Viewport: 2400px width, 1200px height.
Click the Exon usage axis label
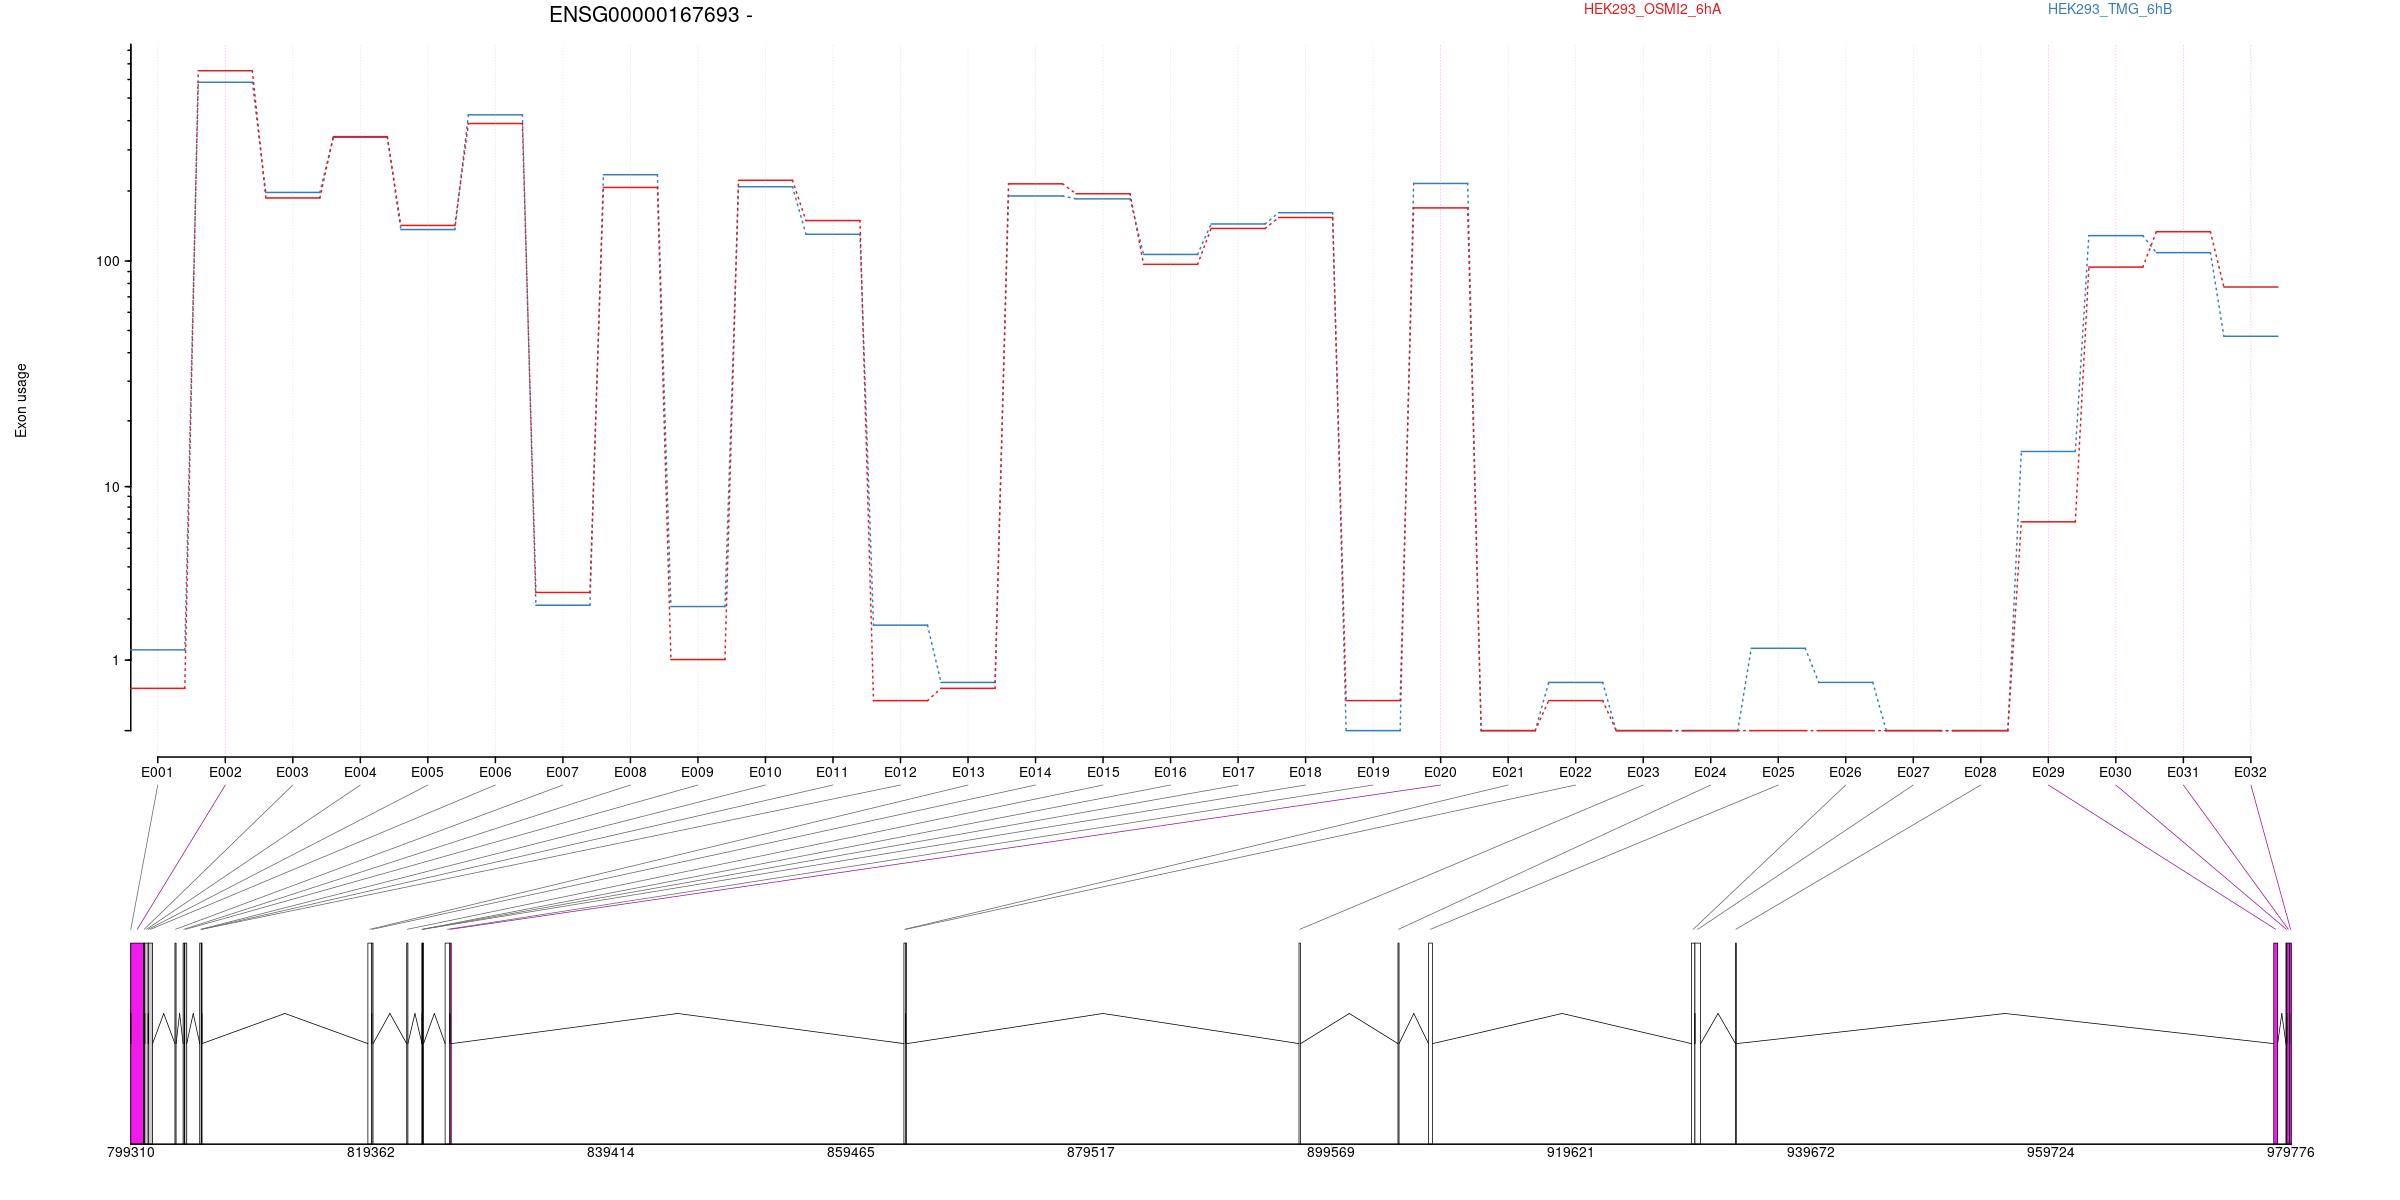[21, 400]
